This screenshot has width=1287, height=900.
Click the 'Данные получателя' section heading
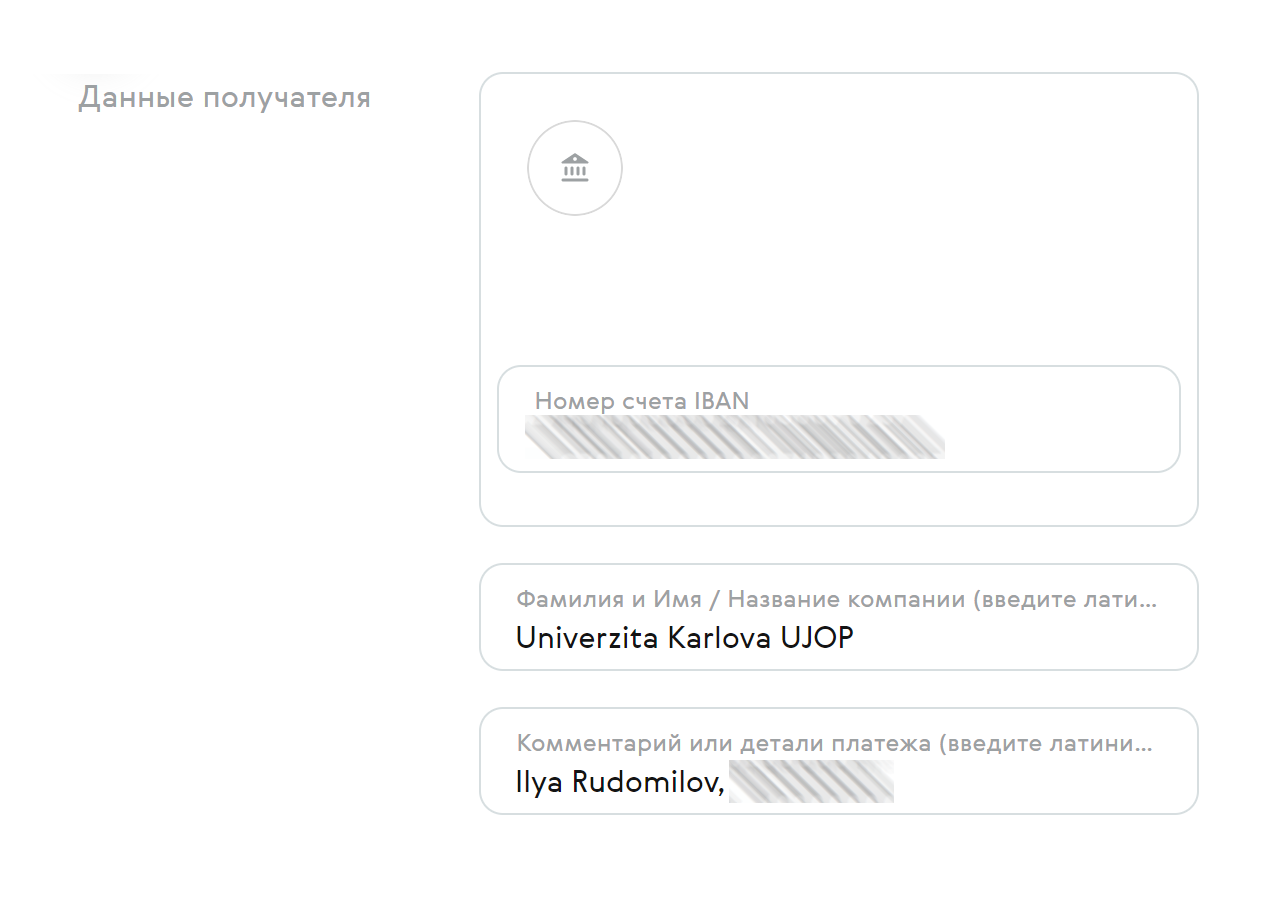pos(225,98)
